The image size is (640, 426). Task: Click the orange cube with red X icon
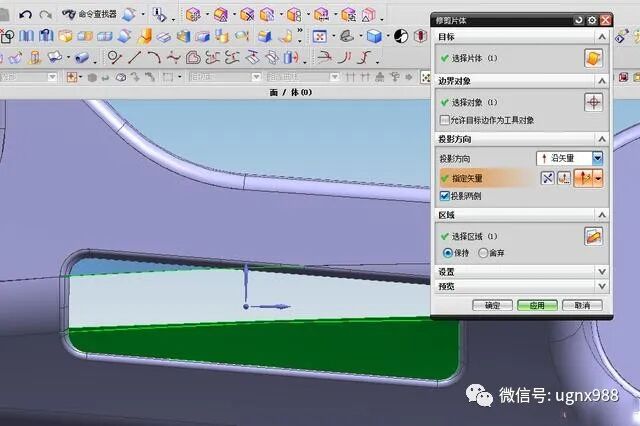point(247,15)
